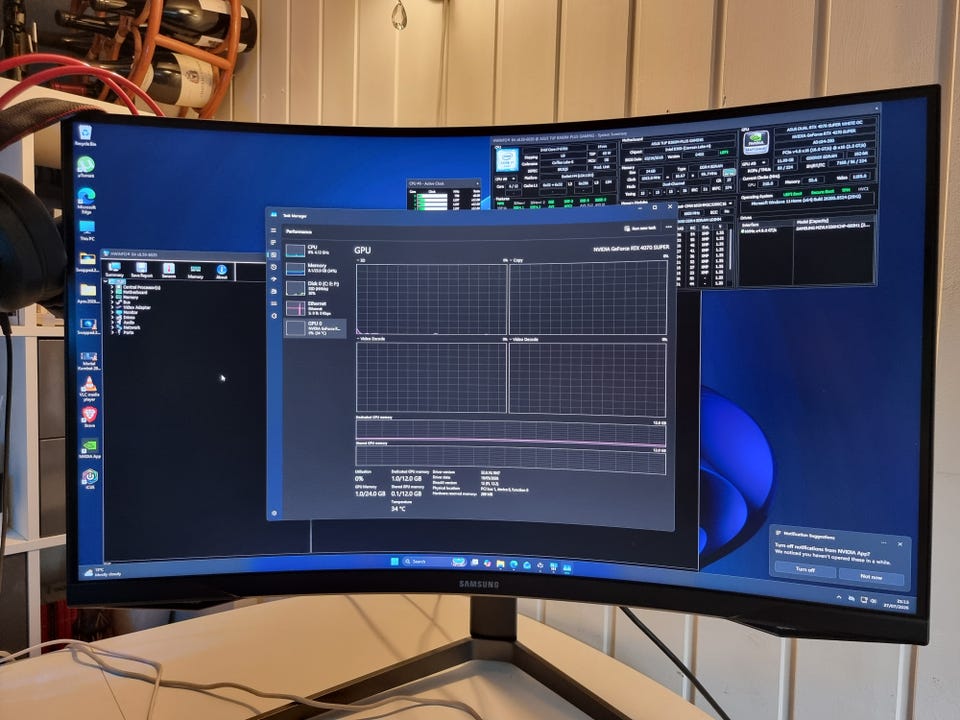Open iCUE desktop icon
The width and height of the screenshot is (960, 720).
90,478
